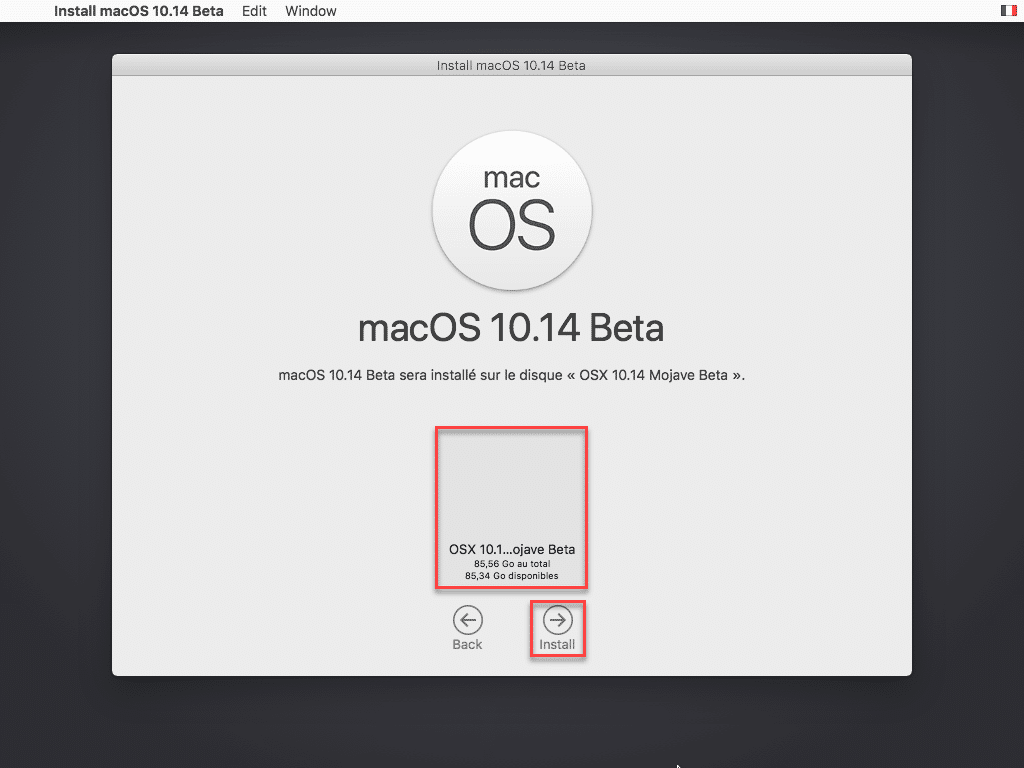
Task: Click the window title 'Install macOS 10.14 Beta'
Action: (511, 65)
